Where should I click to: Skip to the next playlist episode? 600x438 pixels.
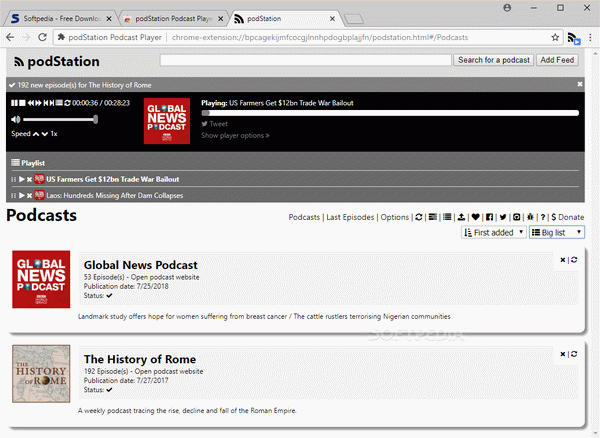click(x=52, y=103)
